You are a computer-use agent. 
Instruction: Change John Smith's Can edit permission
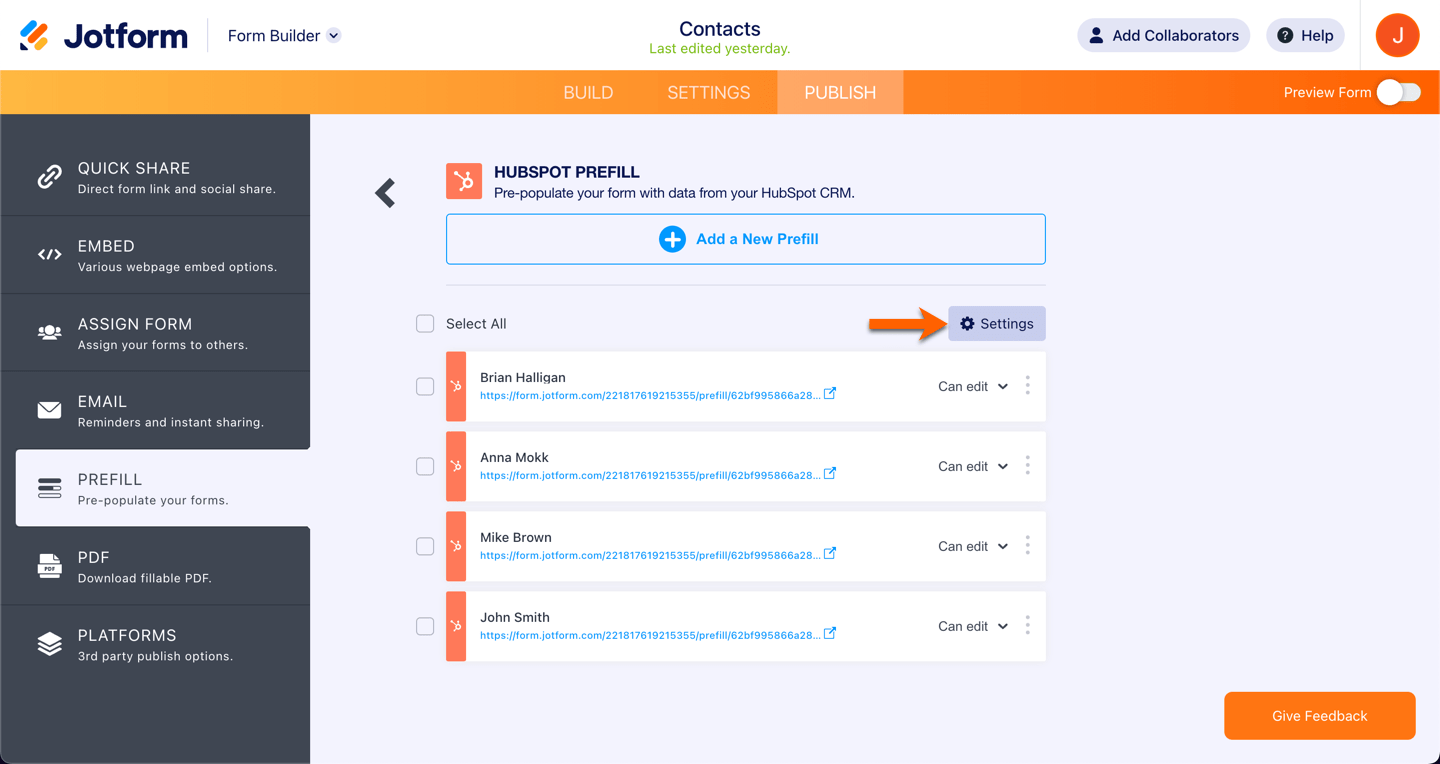(973, 626)
